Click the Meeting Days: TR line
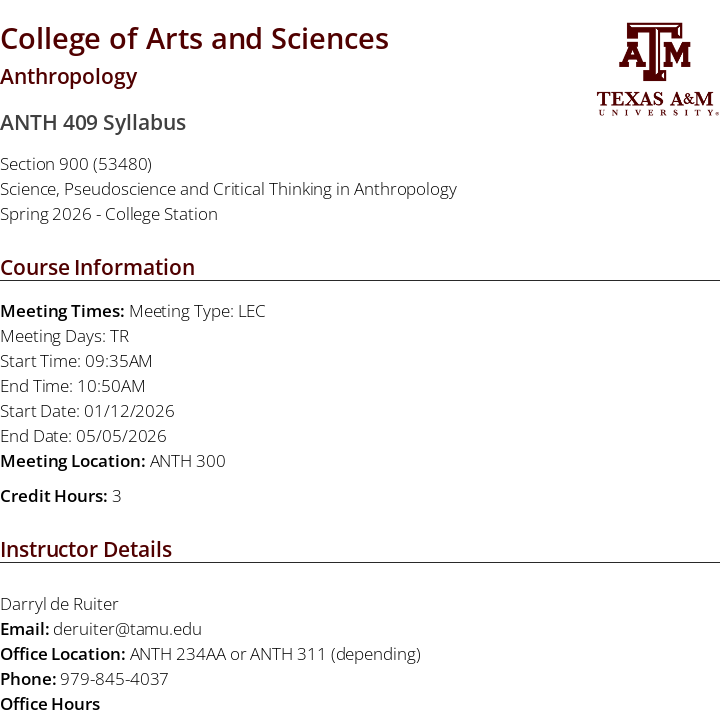The height and width of the screenshot is (720, 720). pyautogui.click(x=65, y=336)
